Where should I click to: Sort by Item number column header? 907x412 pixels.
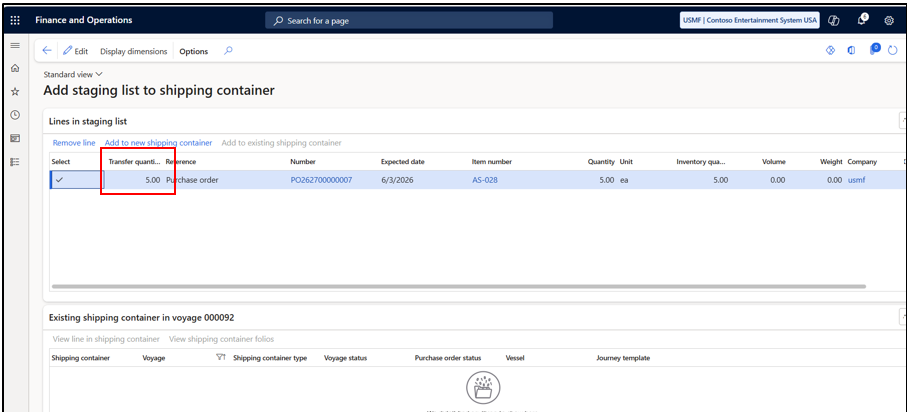(492, 162)
